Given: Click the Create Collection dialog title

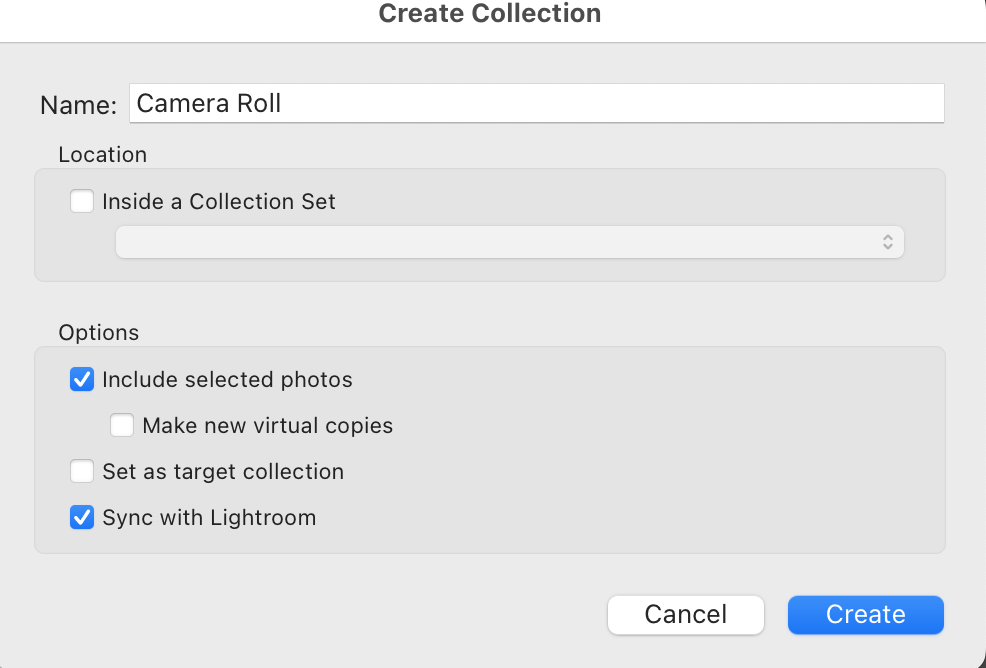Looking at the screenshot, I should 490,14.
